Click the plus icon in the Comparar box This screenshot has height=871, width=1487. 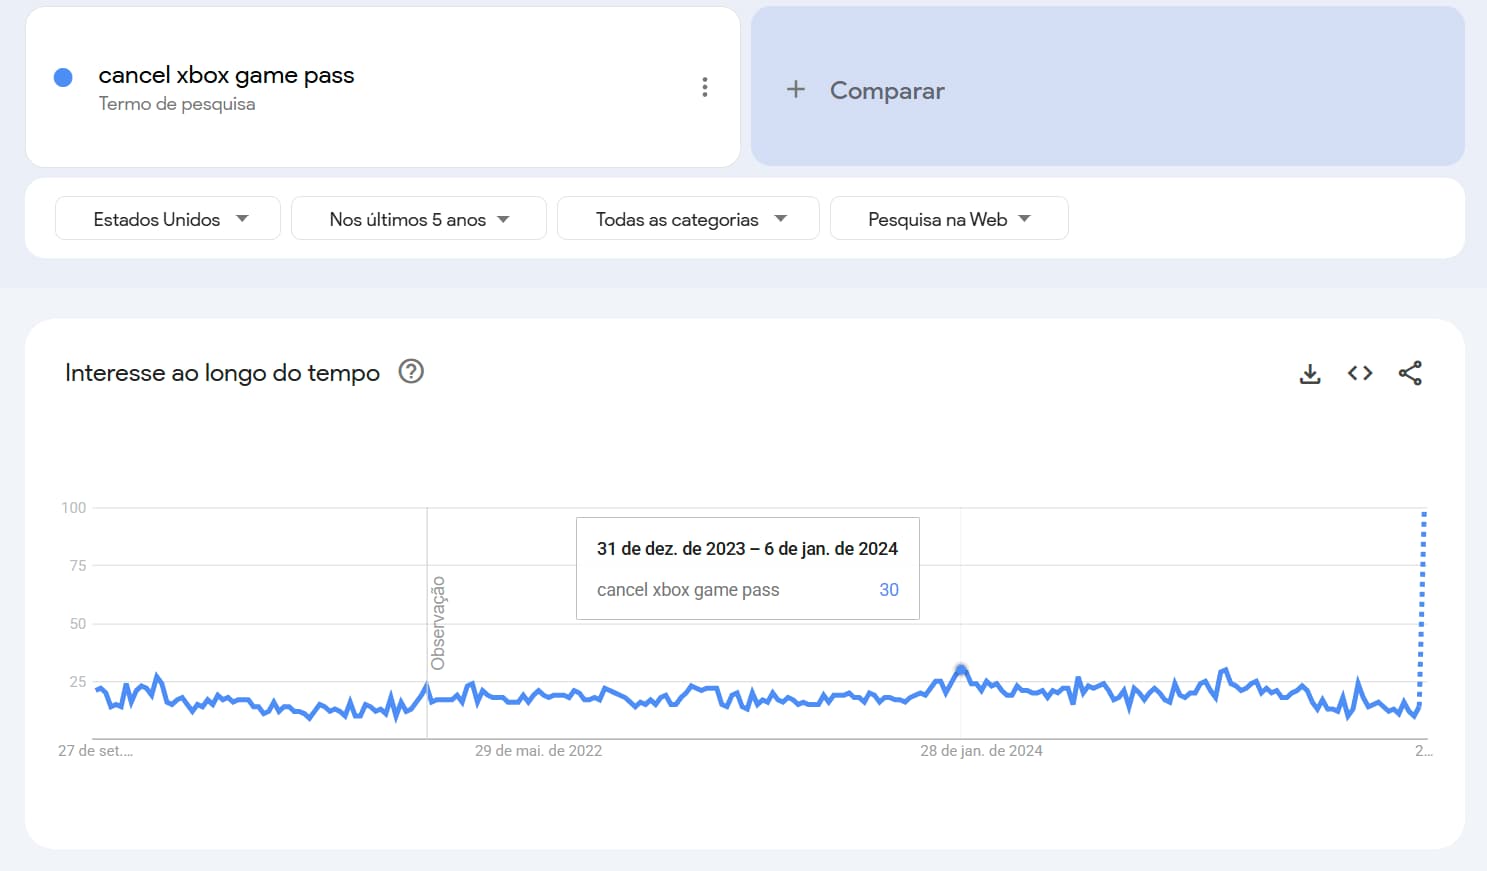(x=795, y=89)
